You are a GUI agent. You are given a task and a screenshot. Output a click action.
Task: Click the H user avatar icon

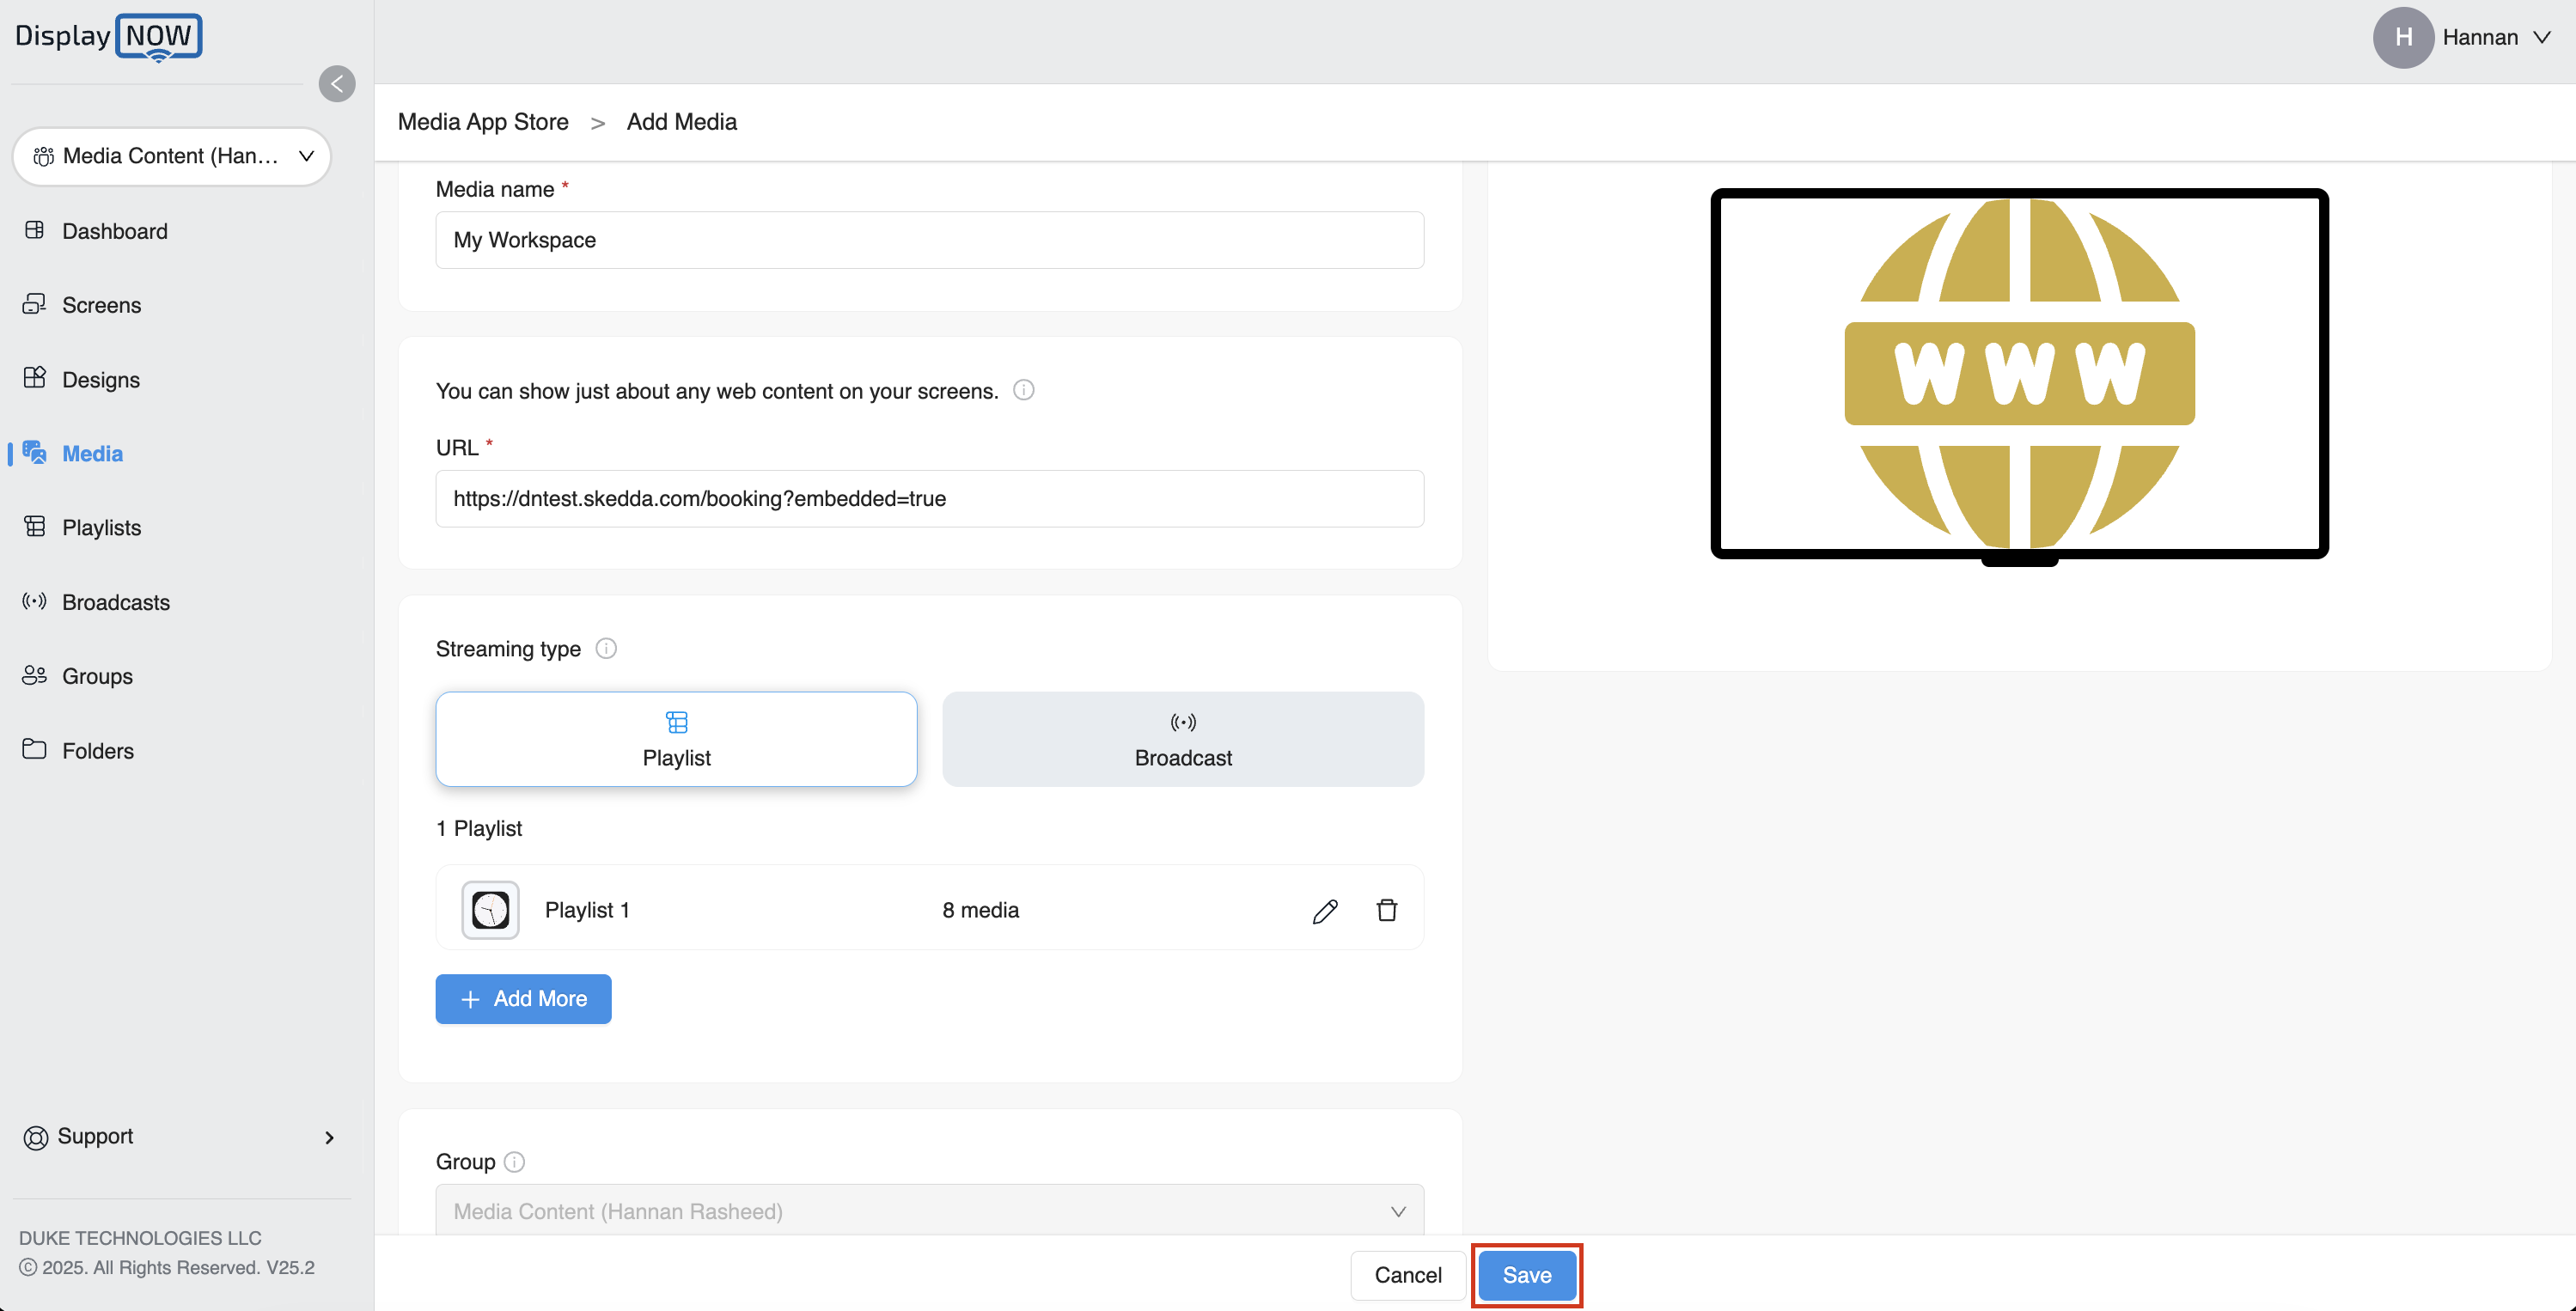coord(2403,37)
